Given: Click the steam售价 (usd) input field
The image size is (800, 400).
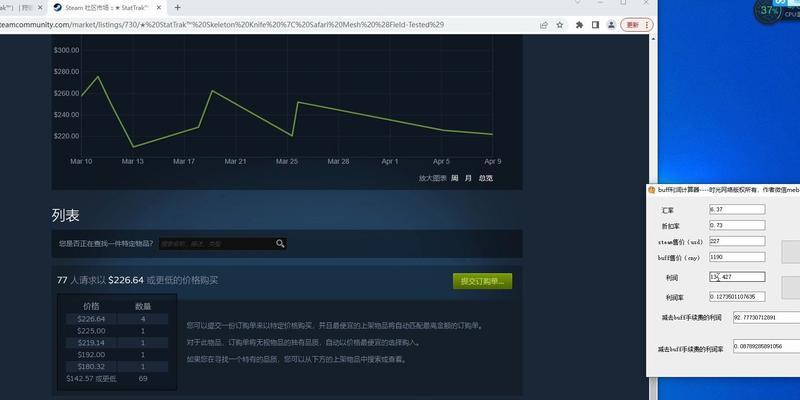Looking at the screenshot, I should (x=737, y=241).
